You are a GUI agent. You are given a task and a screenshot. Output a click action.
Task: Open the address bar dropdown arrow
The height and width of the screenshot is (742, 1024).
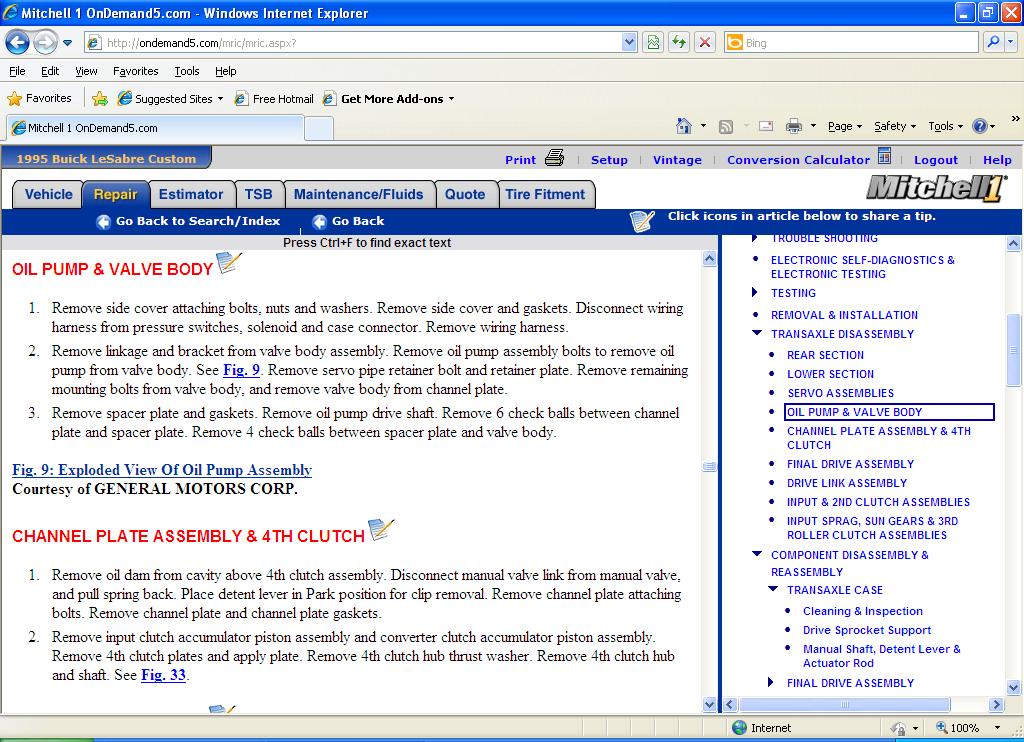click(629, 42)
